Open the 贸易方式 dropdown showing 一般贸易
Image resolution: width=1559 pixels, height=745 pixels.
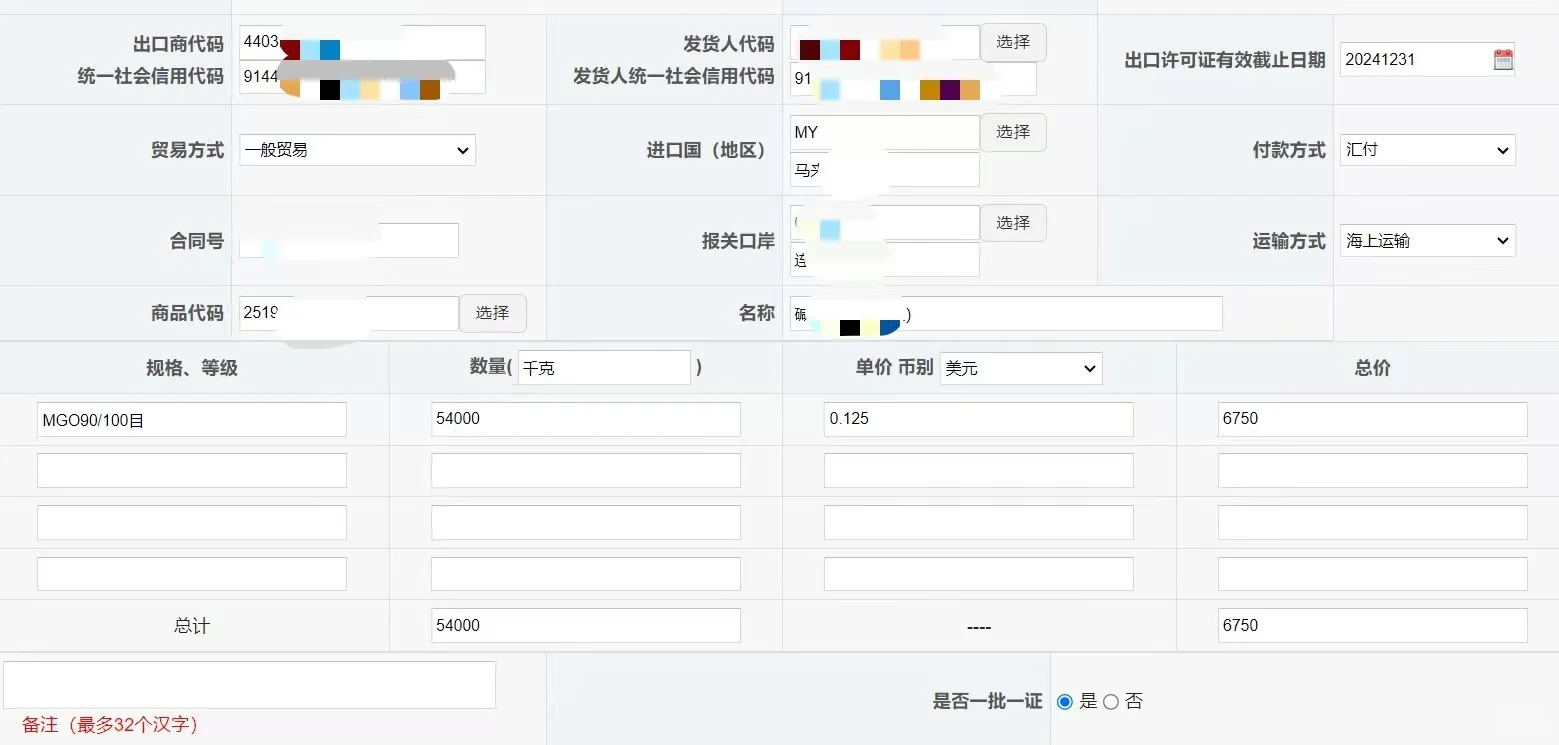pos(356,150)
